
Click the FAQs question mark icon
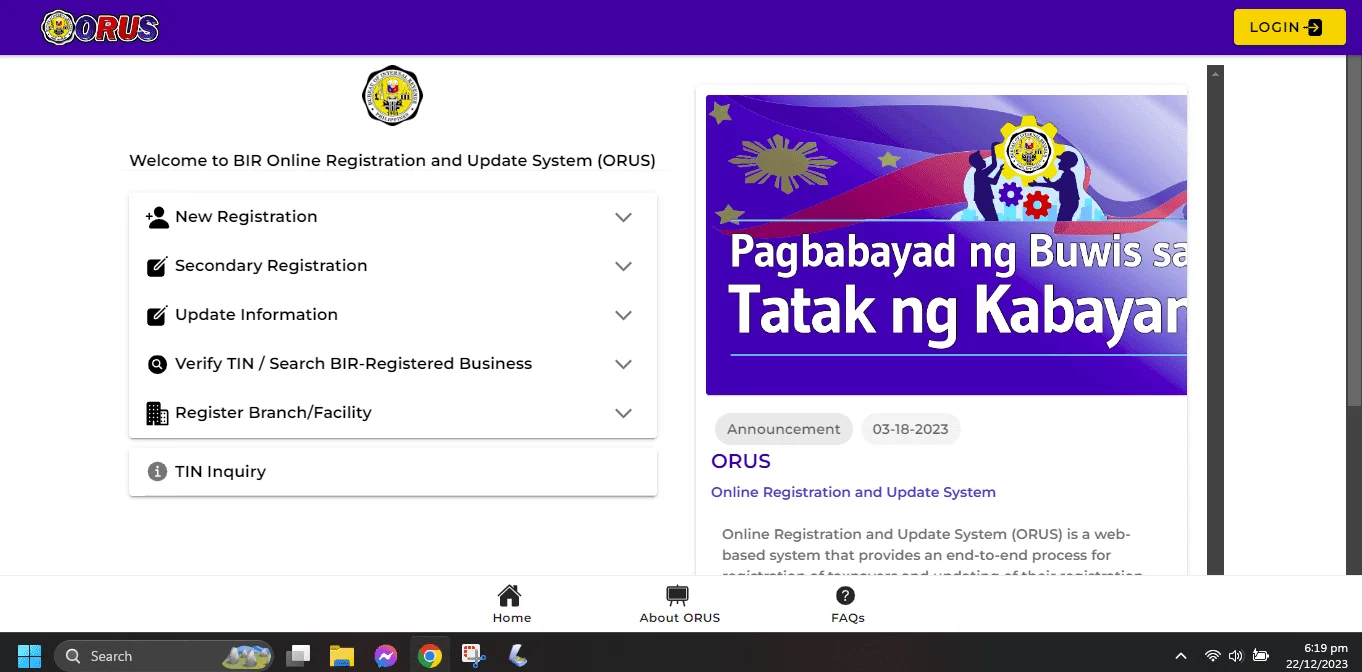coord(845,596)
